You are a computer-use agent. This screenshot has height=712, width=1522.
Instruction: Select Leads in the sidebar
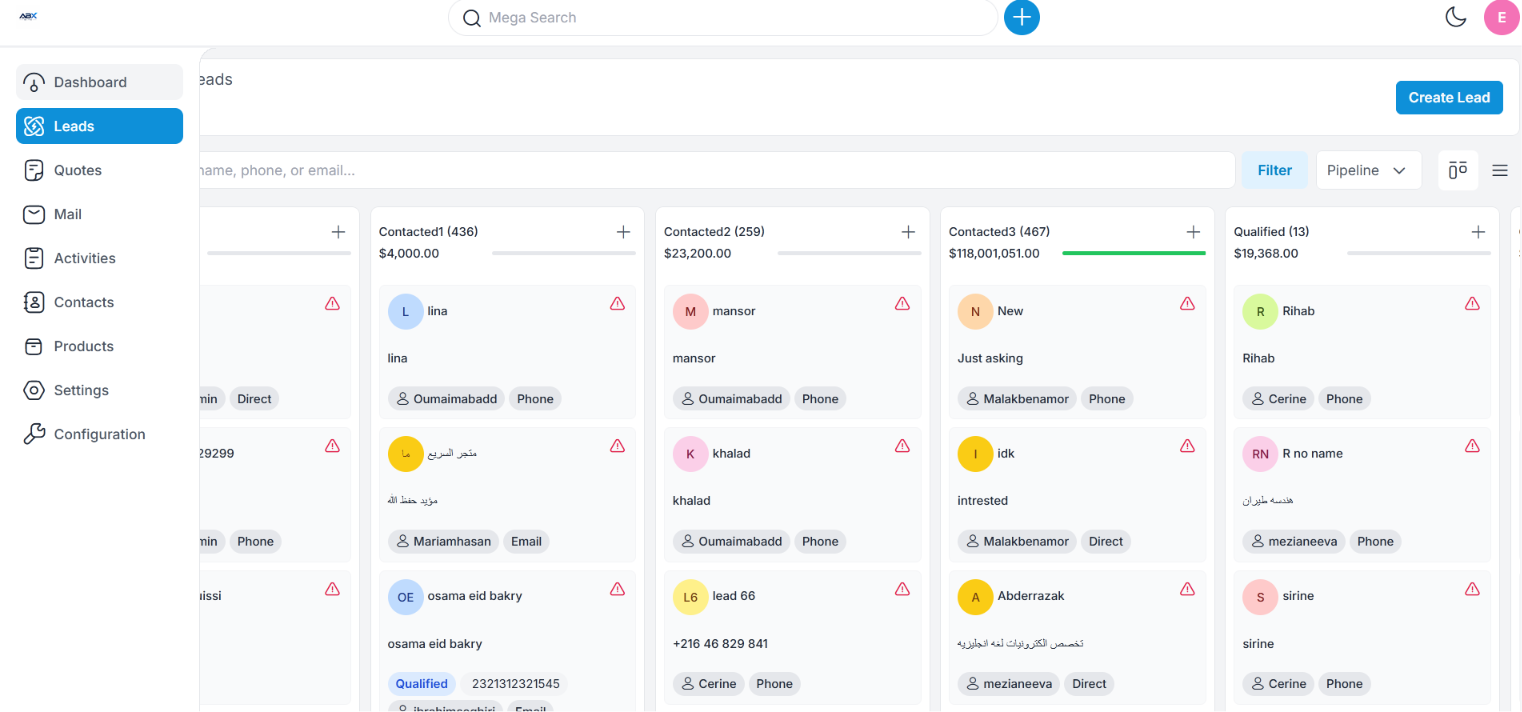click(x=99, y=126)
